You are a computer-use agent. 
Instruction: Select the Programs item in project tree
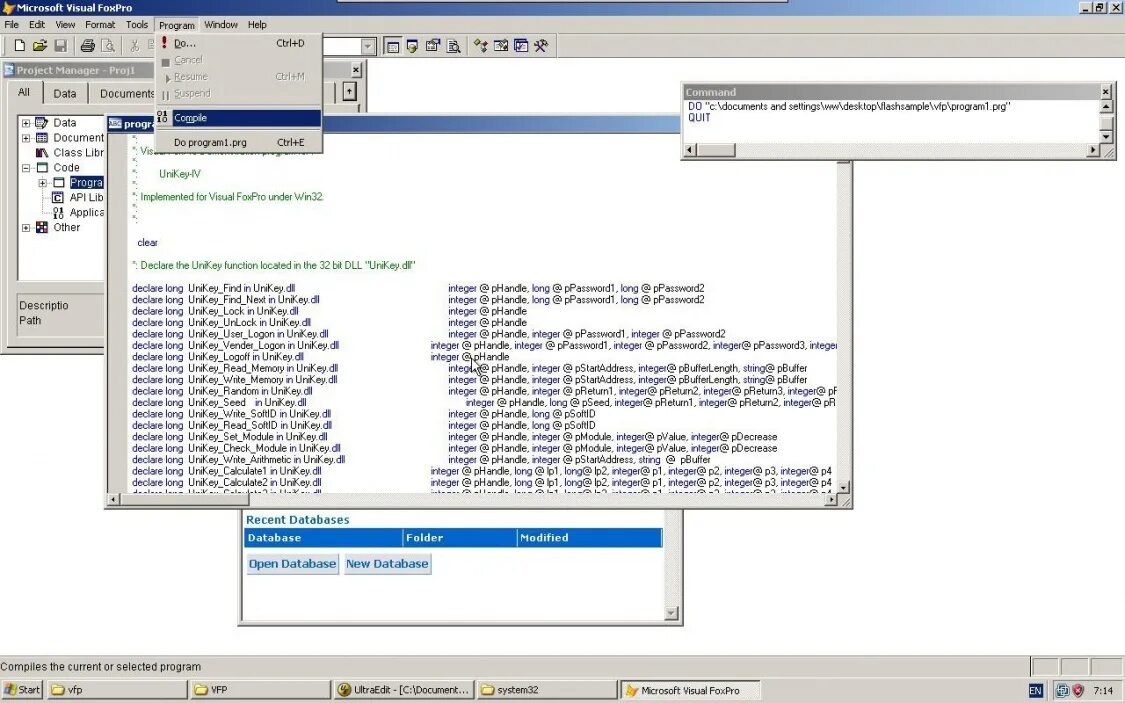[86, 183]
